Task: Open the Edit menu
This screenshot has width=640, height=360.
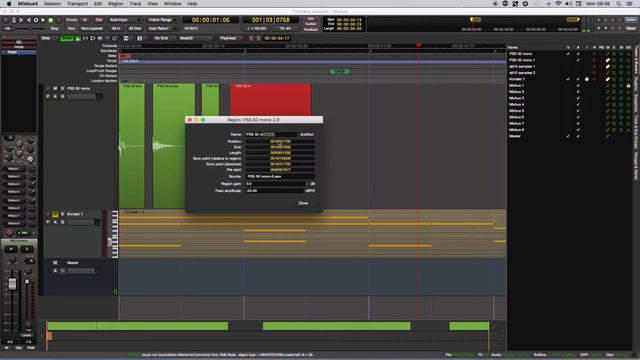Action: [x=98, y=4]
